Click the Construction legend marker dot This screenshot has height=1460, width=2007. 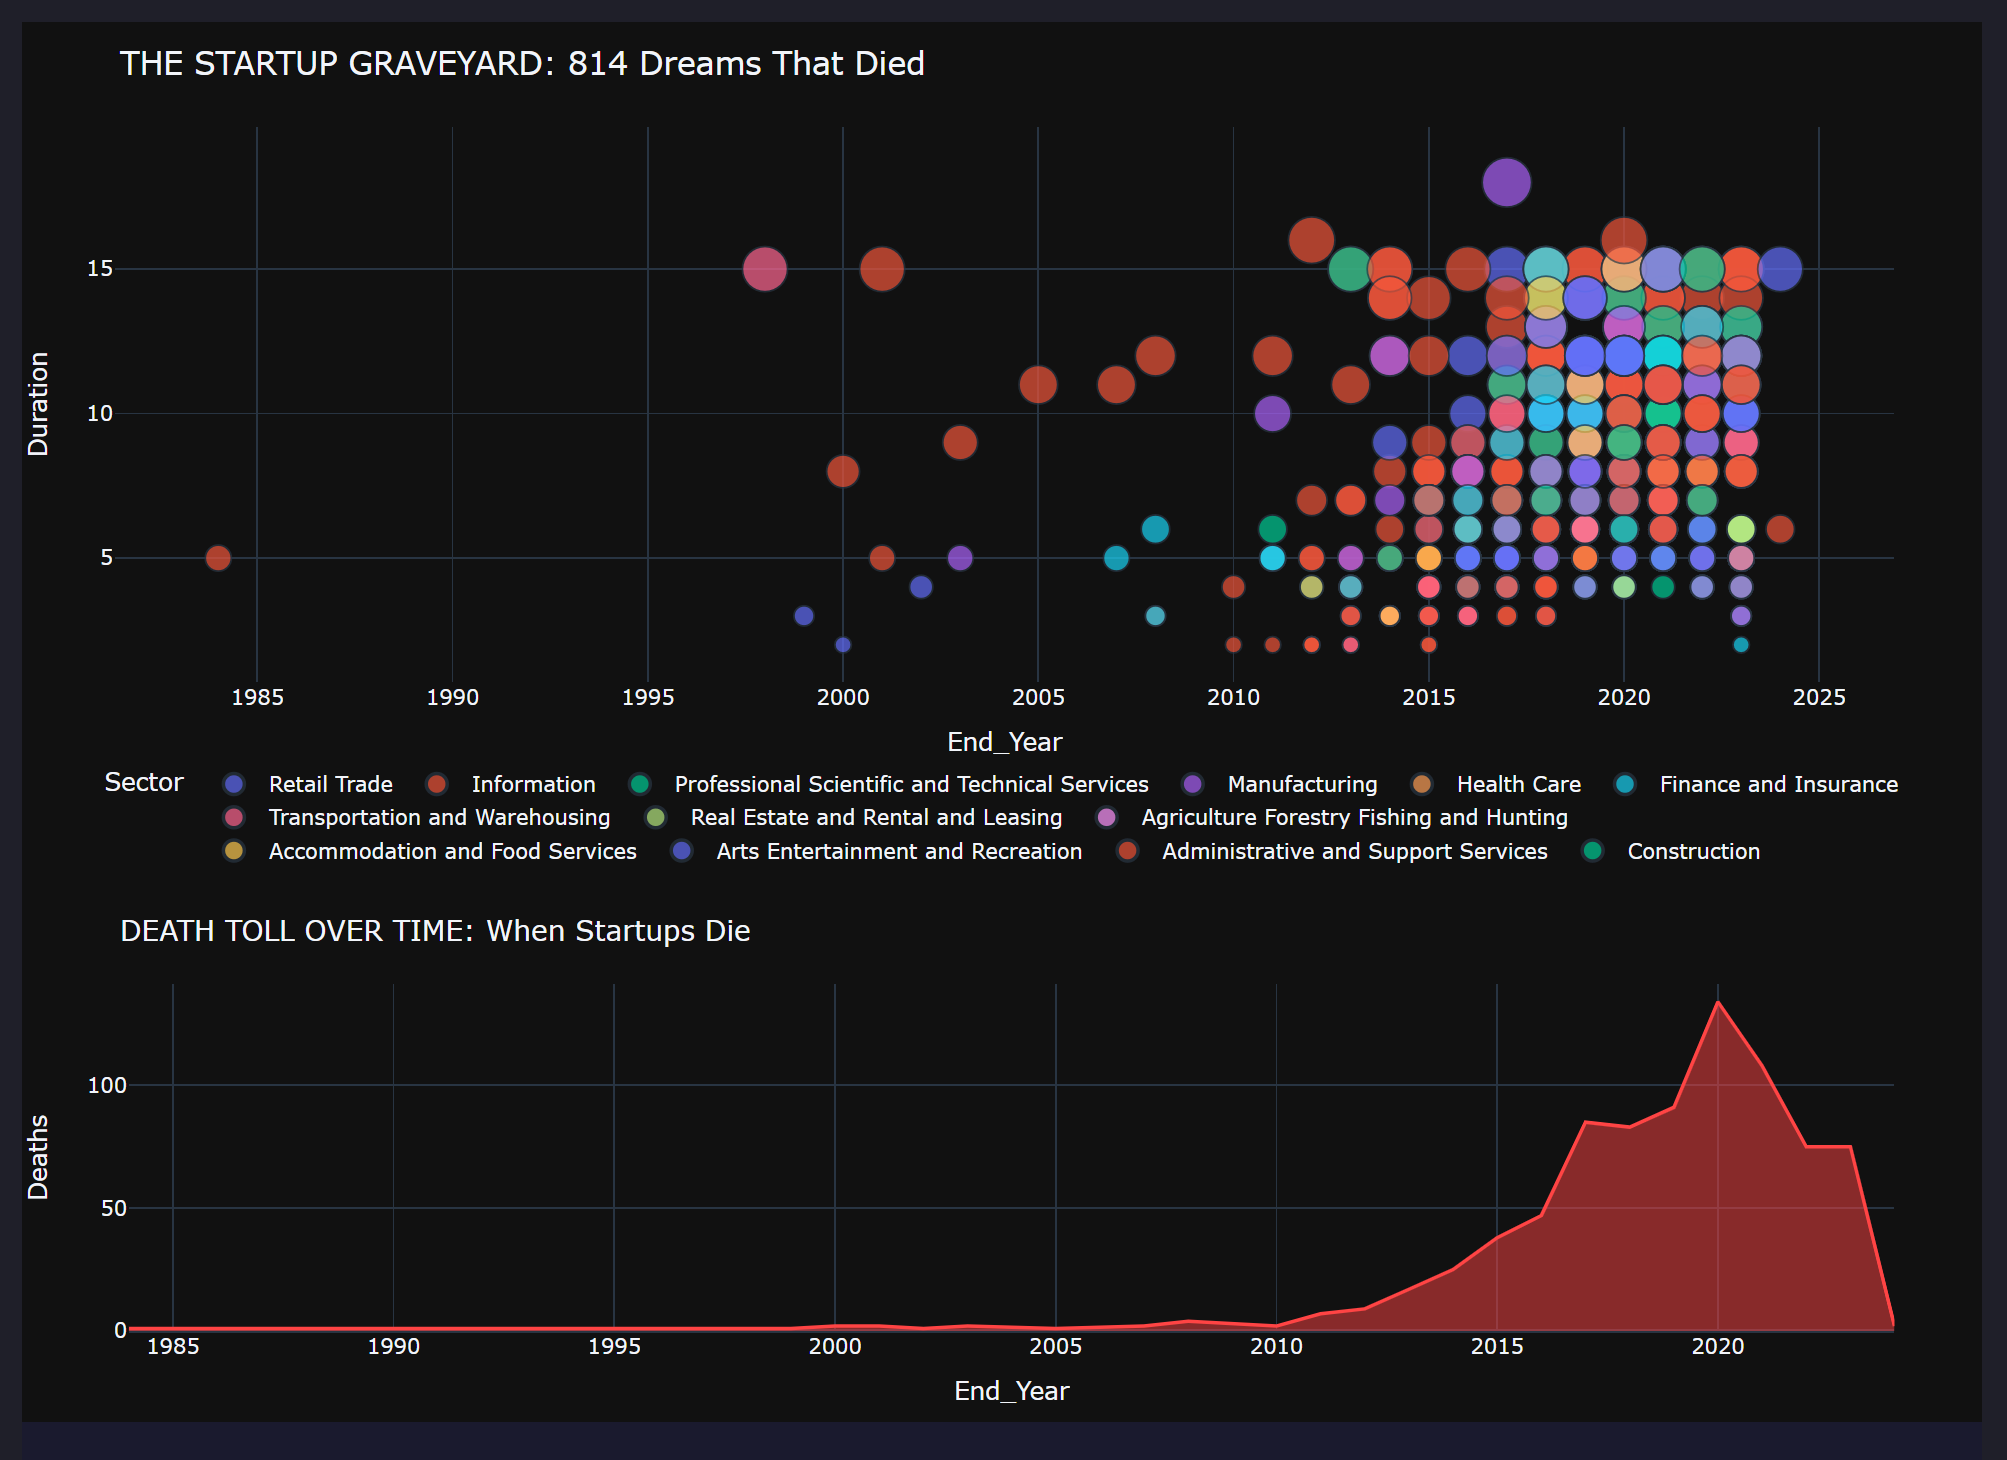(1593, 852)
